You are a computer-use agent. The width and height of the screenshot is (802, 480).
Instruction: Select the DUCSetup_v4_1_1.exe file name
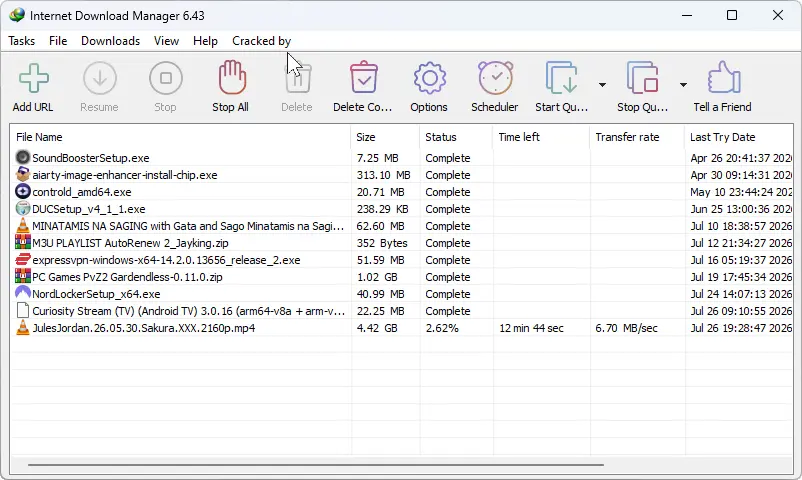tap(88, 209)
